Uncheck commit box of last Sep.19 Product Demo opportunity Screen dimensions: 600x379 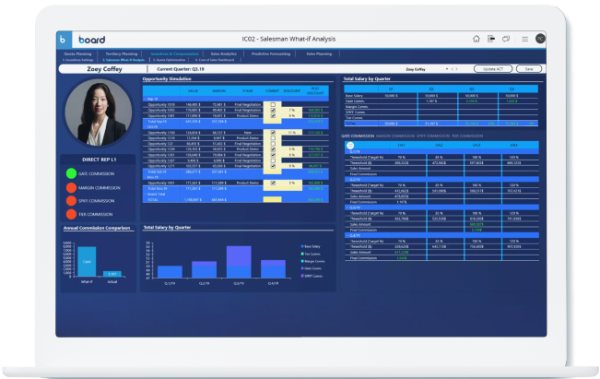coord(273,116)
